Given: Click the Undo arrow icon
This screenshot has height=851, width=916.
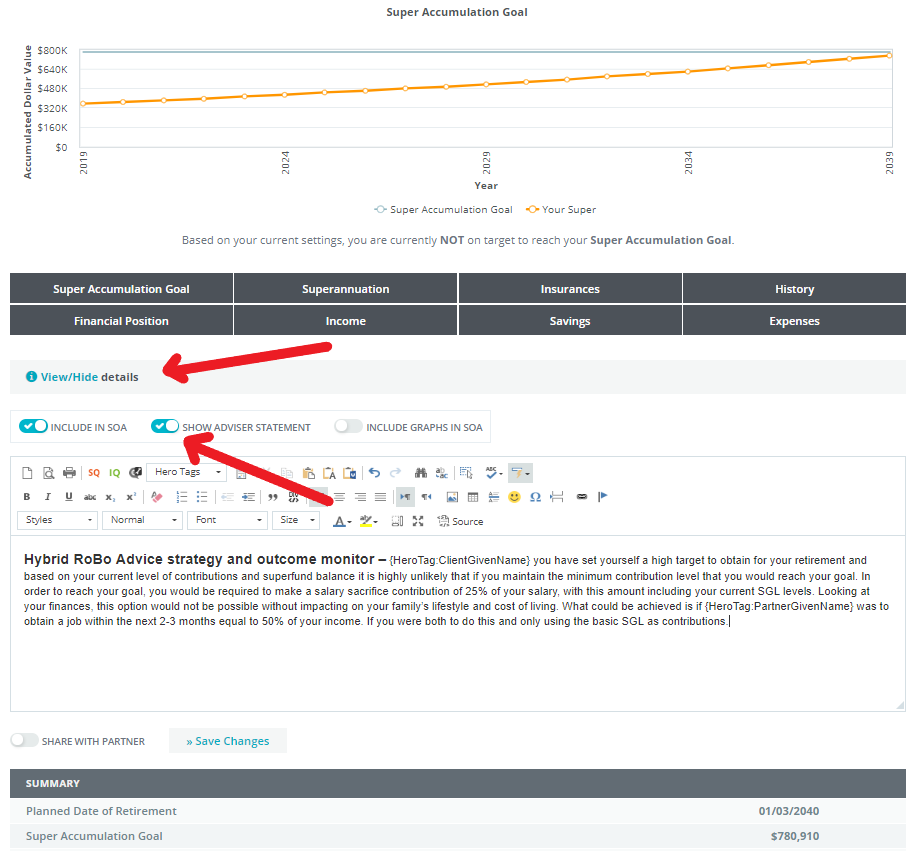Looking at the screenshot, I should coord(374,473).
